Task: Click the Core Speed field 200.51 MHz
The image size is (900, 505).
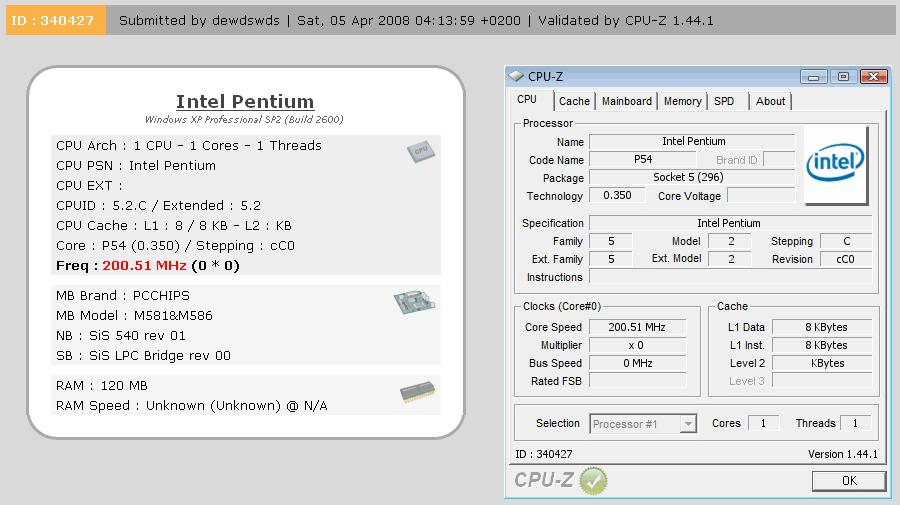Action: click(638, 327)
